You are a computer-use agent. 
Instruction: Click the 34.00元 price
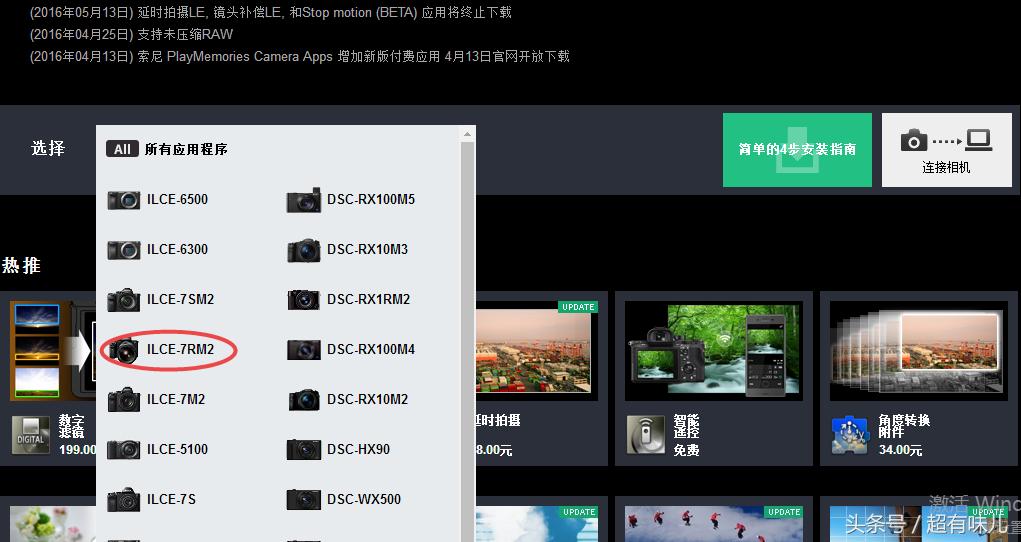coord(900,450)
